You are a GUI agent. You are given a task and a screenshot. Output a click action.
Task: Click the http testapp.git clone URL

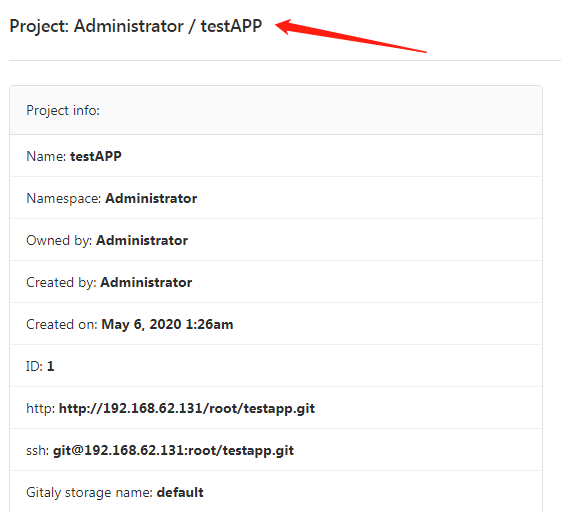[187, 409]
